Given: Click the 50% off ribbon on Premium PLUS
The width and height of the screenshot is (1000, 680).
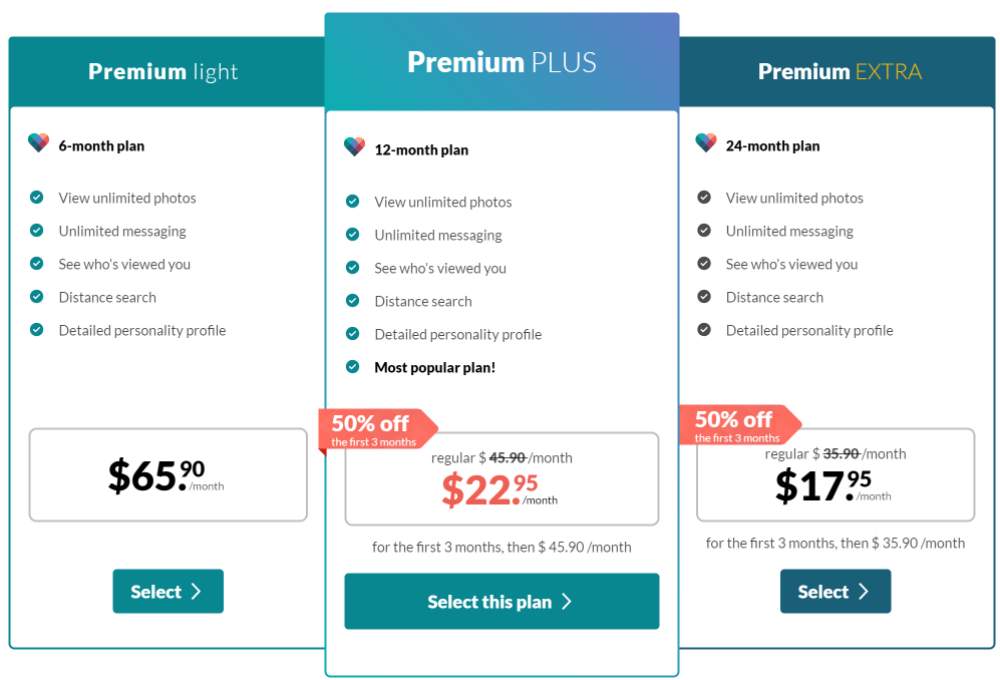Looking at the screenshot, I should point(378,429).
